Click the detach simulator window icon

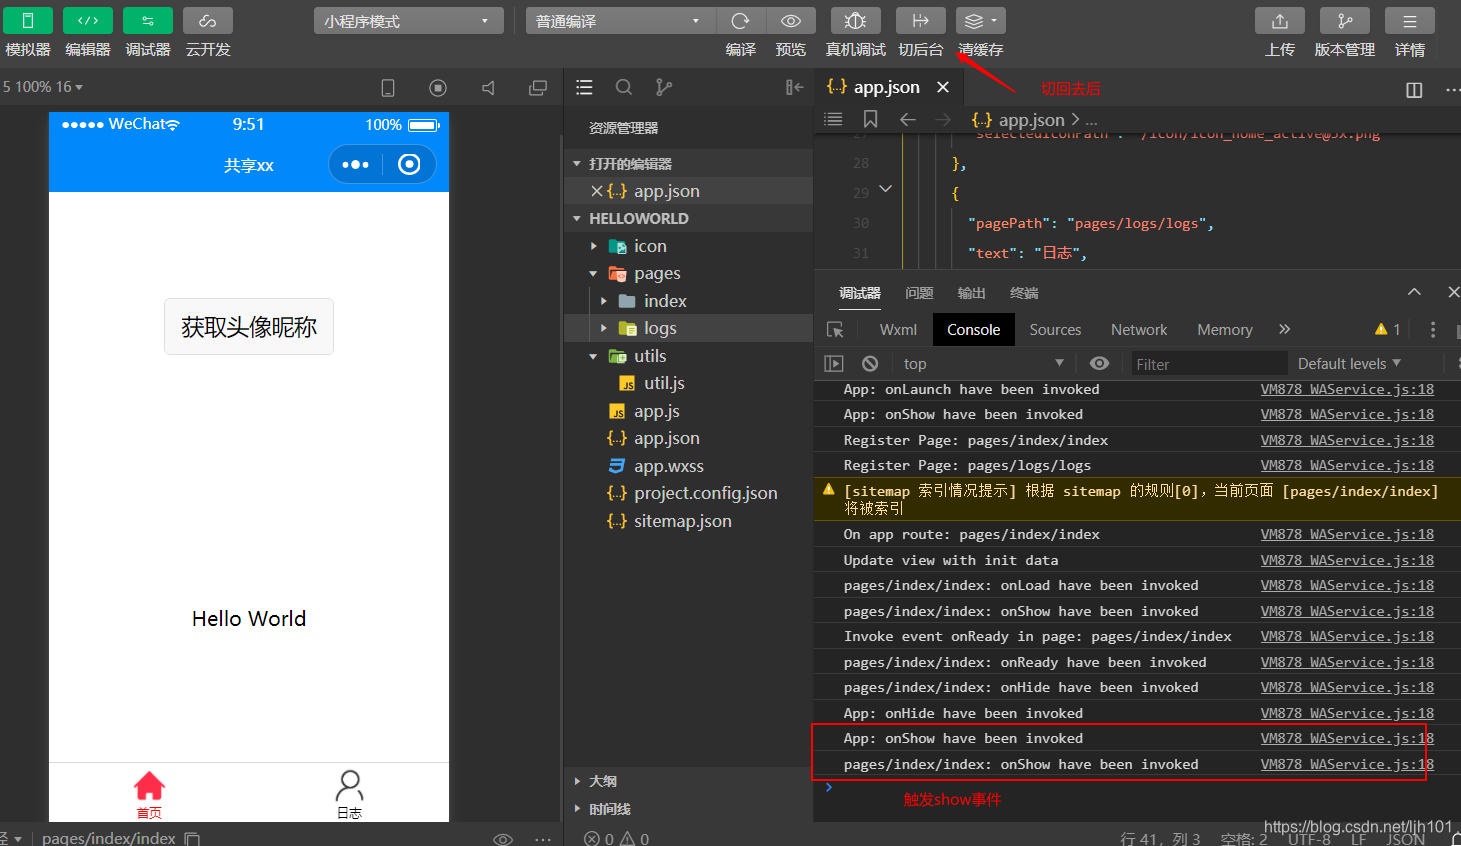[x=538, y=88]
